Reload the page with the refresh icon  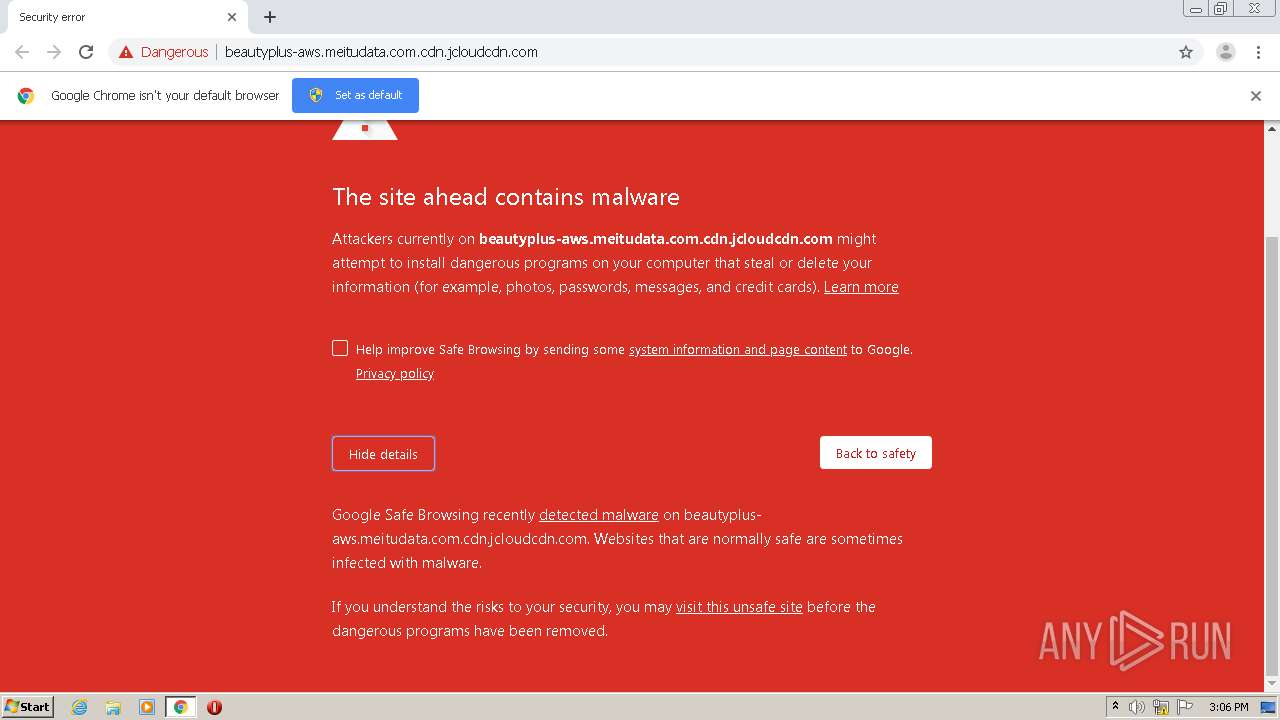[x=86, y=52]
